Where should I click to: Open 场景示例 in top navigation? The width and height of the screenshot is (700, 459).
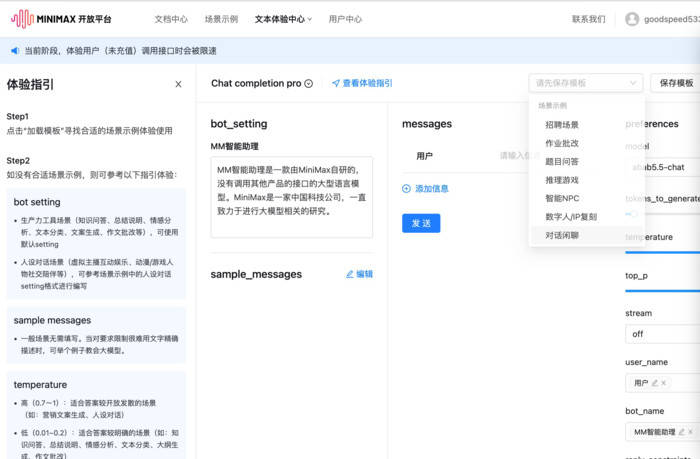pyautogui.click(x=221, y=19)
